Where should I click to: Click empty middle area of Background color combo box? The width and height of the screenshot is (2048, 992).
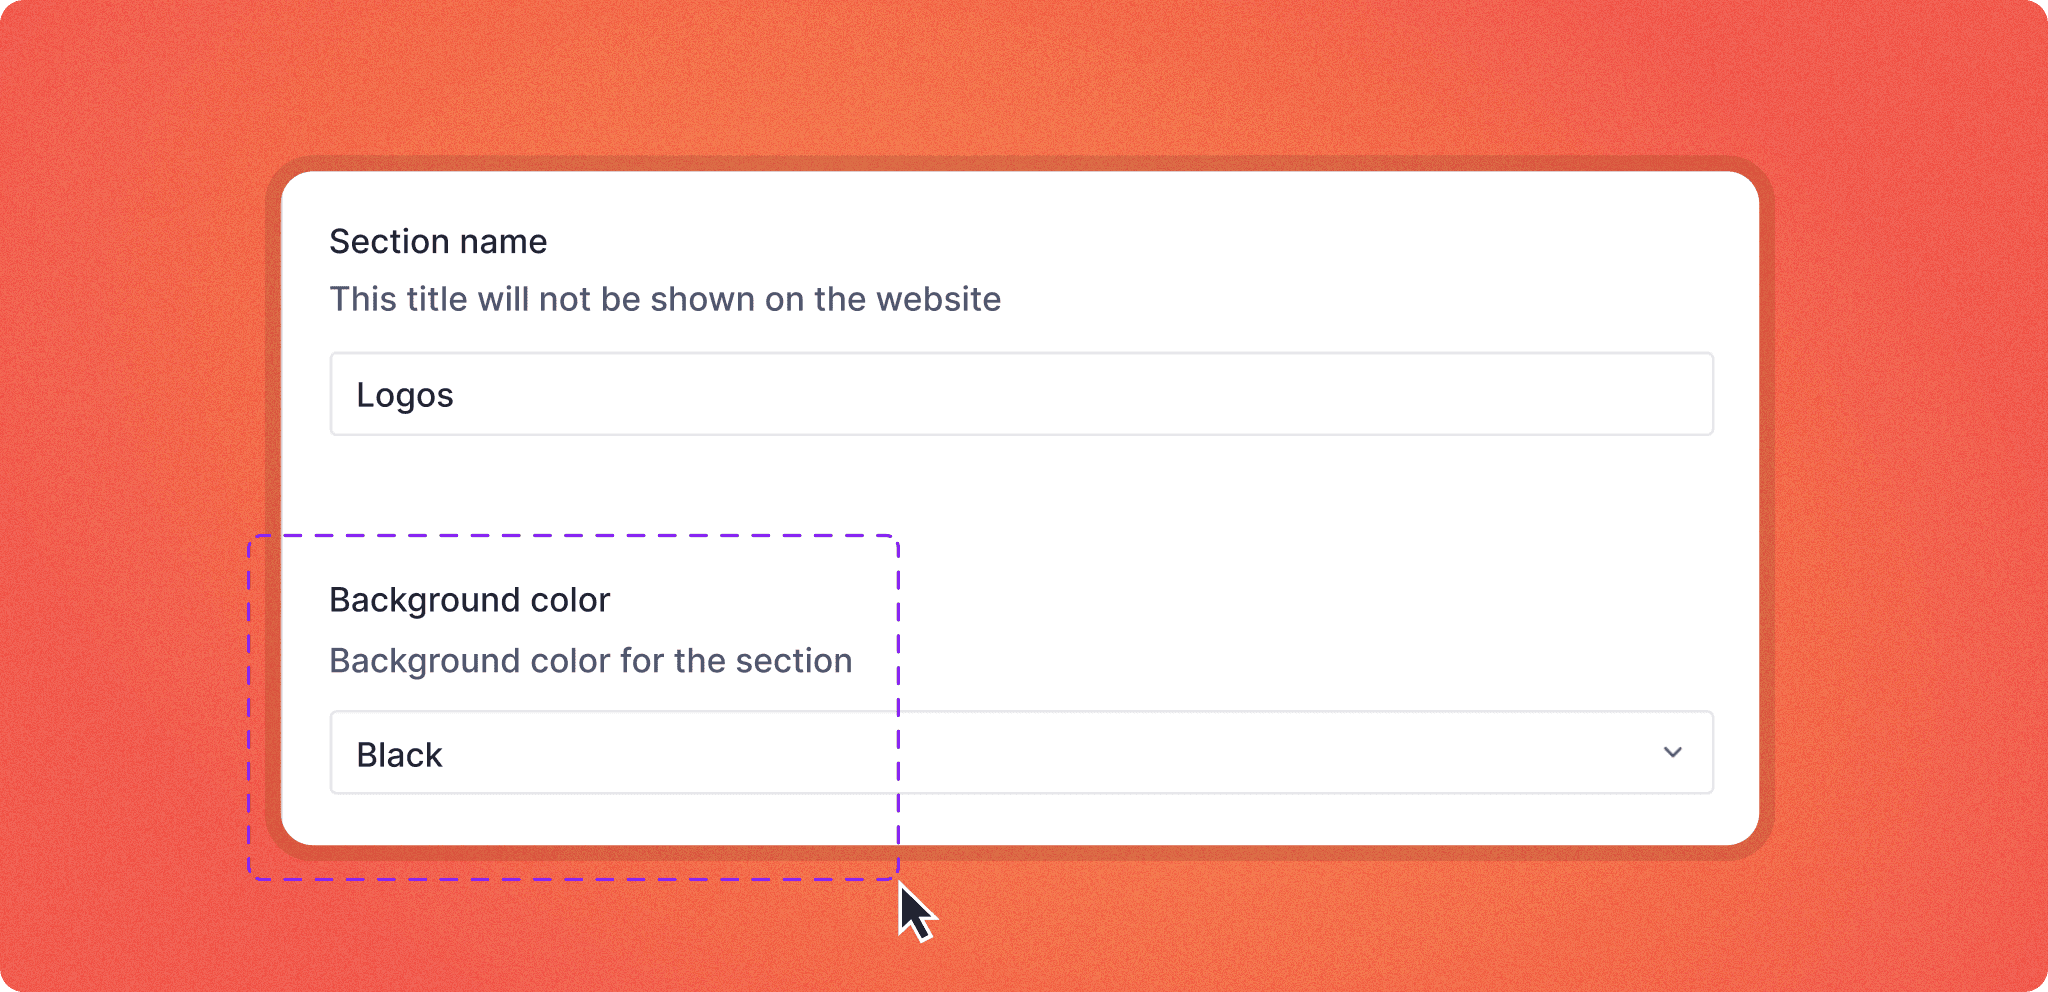1200,752
